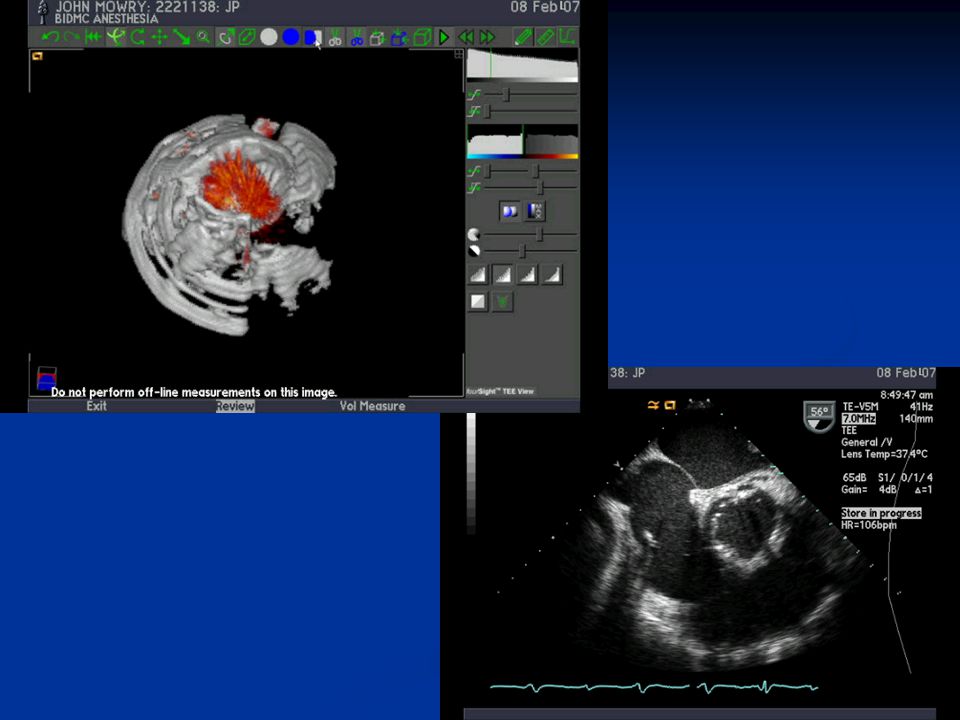Click the blue scissors crop tool
The width and height of the screenshot is (960, 720).
coord(356,37)
